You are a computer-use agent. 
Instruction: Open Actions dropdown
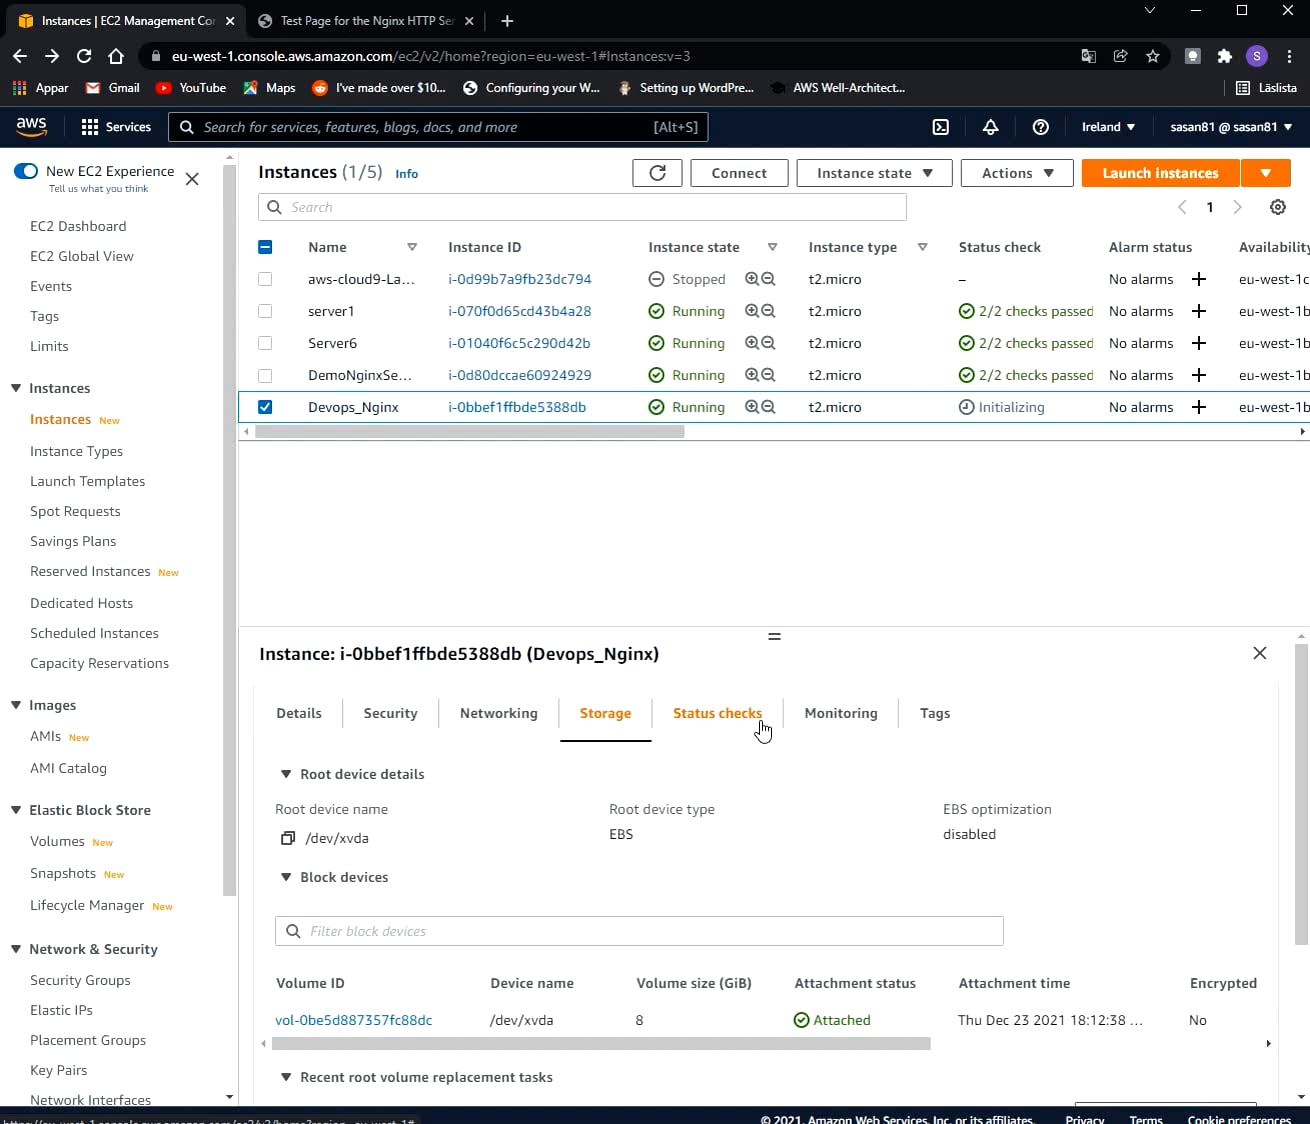point(1017,173)
